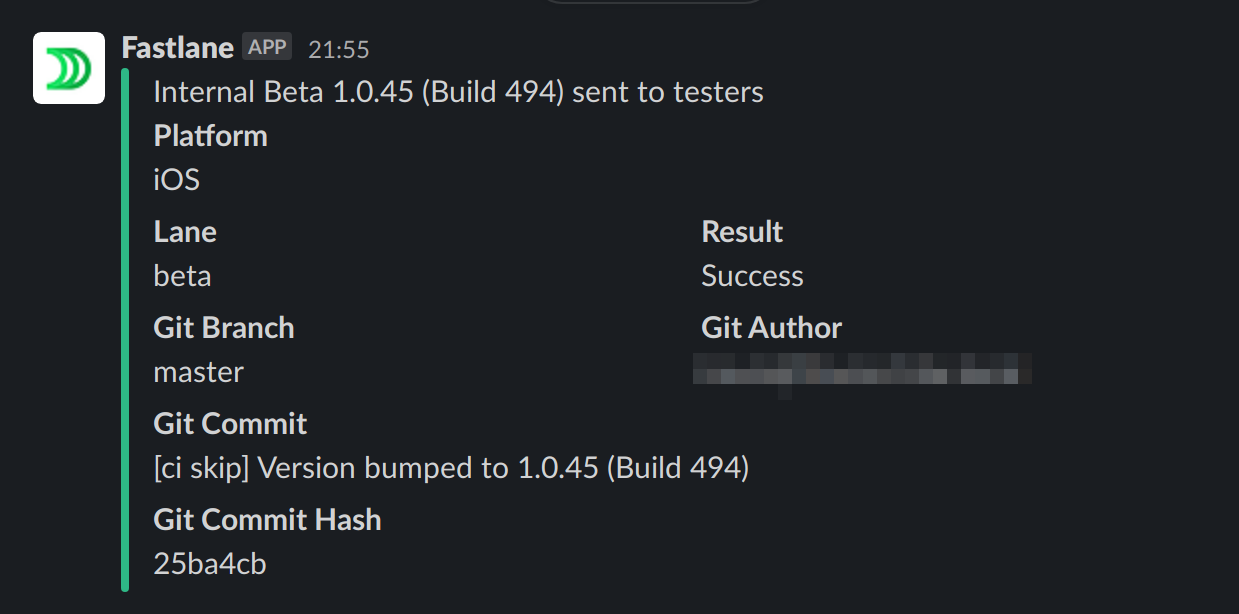Viewport: 1239px width, 614px height.
Task: Click the Git Commit Hash label
Action: (267, 520)
